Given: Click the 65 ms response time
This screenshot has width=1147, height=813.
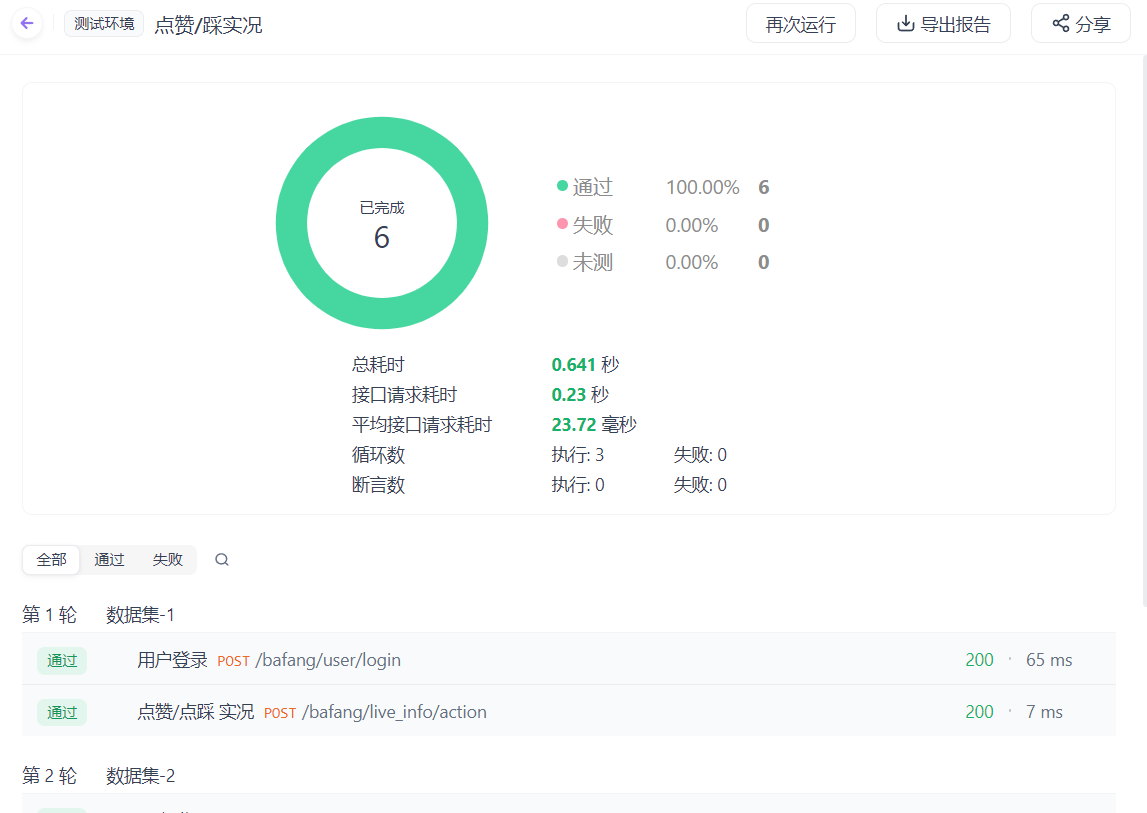Looking at the screenshot, I should tap(1049, 660).
